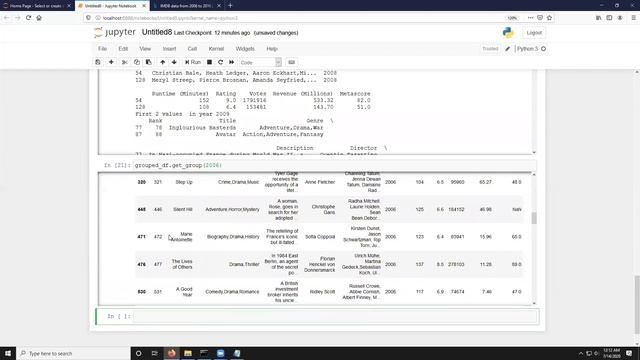Restart kernel and run all fast-forward icon
640x360 pixels.
231,62
